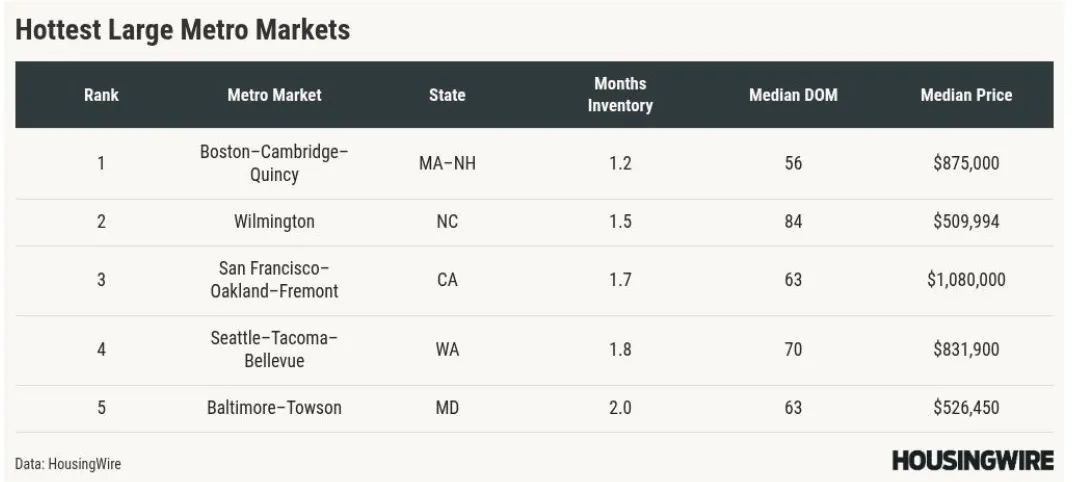
Task: Click the Rank column header
Action: [x=101, y=95]
